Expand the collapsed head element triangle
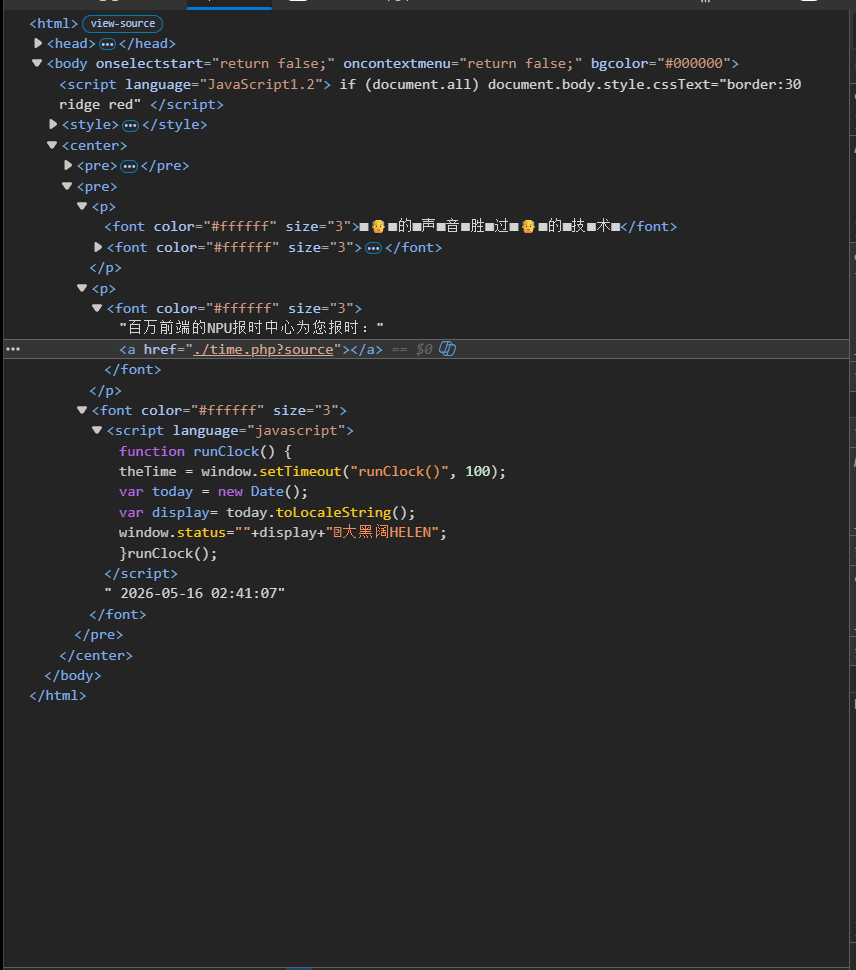856x970 pixels. pyautogui.click(x=38, y=43)
